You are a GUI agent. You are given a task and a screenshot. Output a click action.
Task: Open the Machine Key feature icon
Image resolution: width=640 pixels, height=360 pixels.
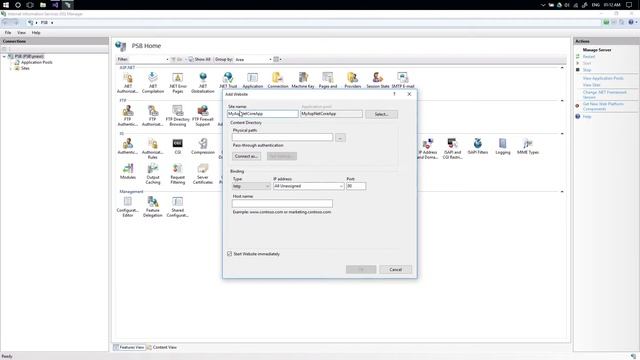[303, 80]
